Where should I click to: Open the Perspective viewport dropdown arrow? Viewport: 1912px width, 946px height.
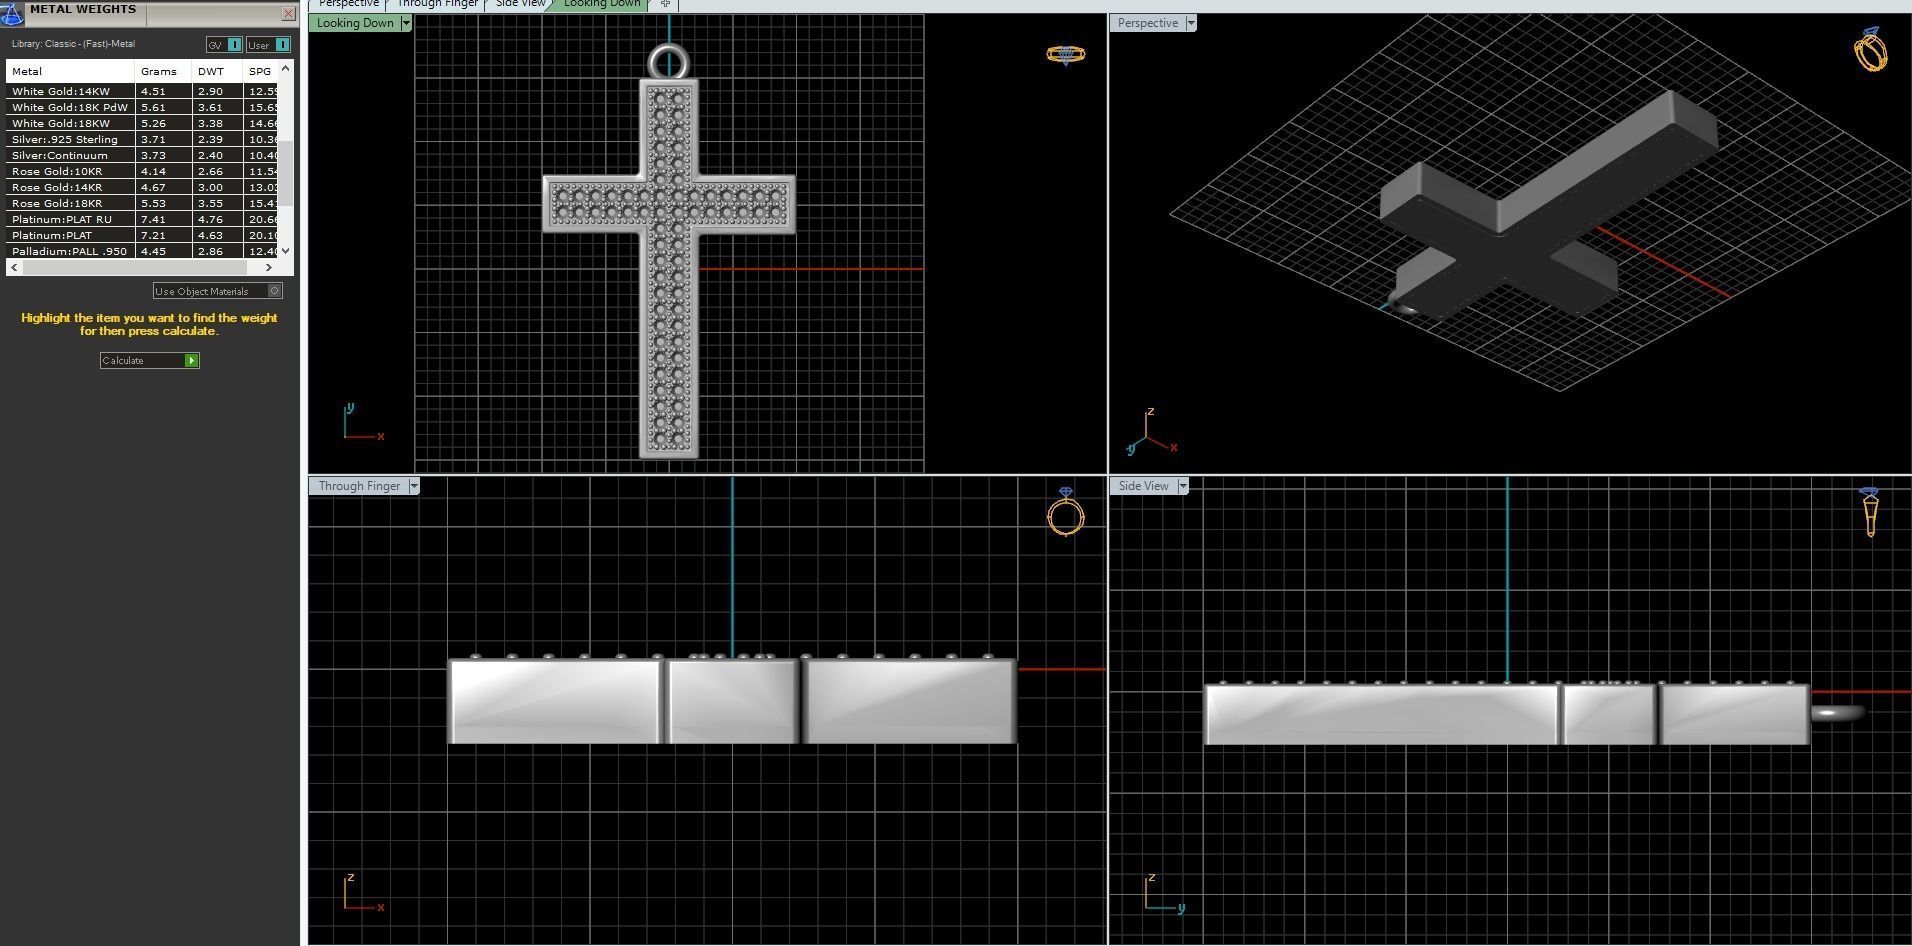point(1191,23)
